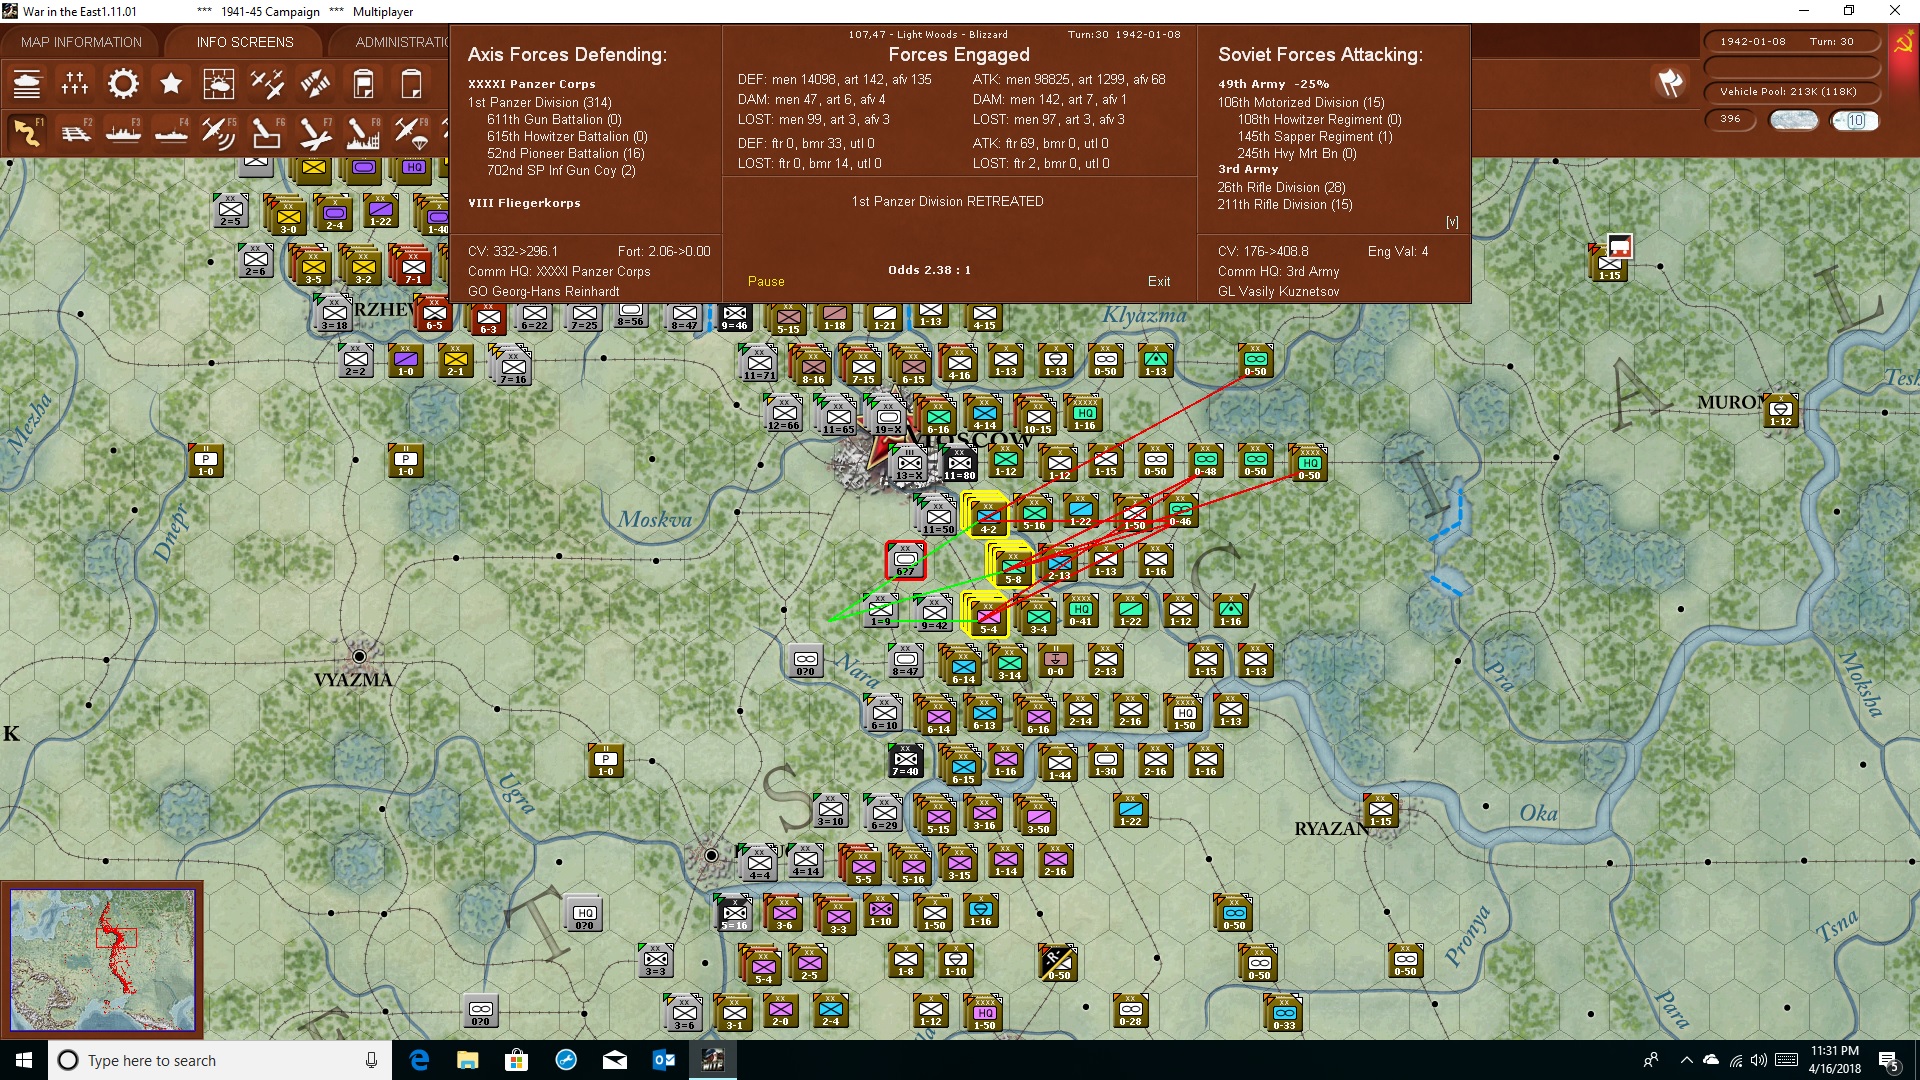Image resolution: width=1920 pixels, height=1080 pixels.
Task: Click the blizzard weather indicator
Action: coord(1794,120)
